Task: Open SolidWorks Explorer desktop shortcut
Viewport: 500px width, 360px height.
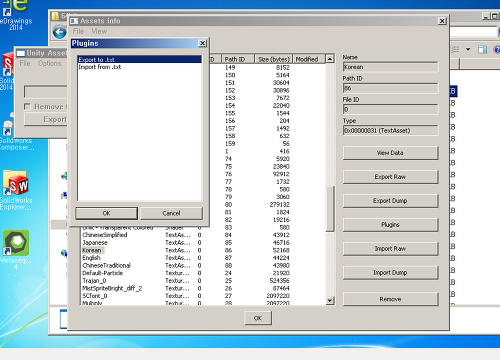Action: click(16, 190)
